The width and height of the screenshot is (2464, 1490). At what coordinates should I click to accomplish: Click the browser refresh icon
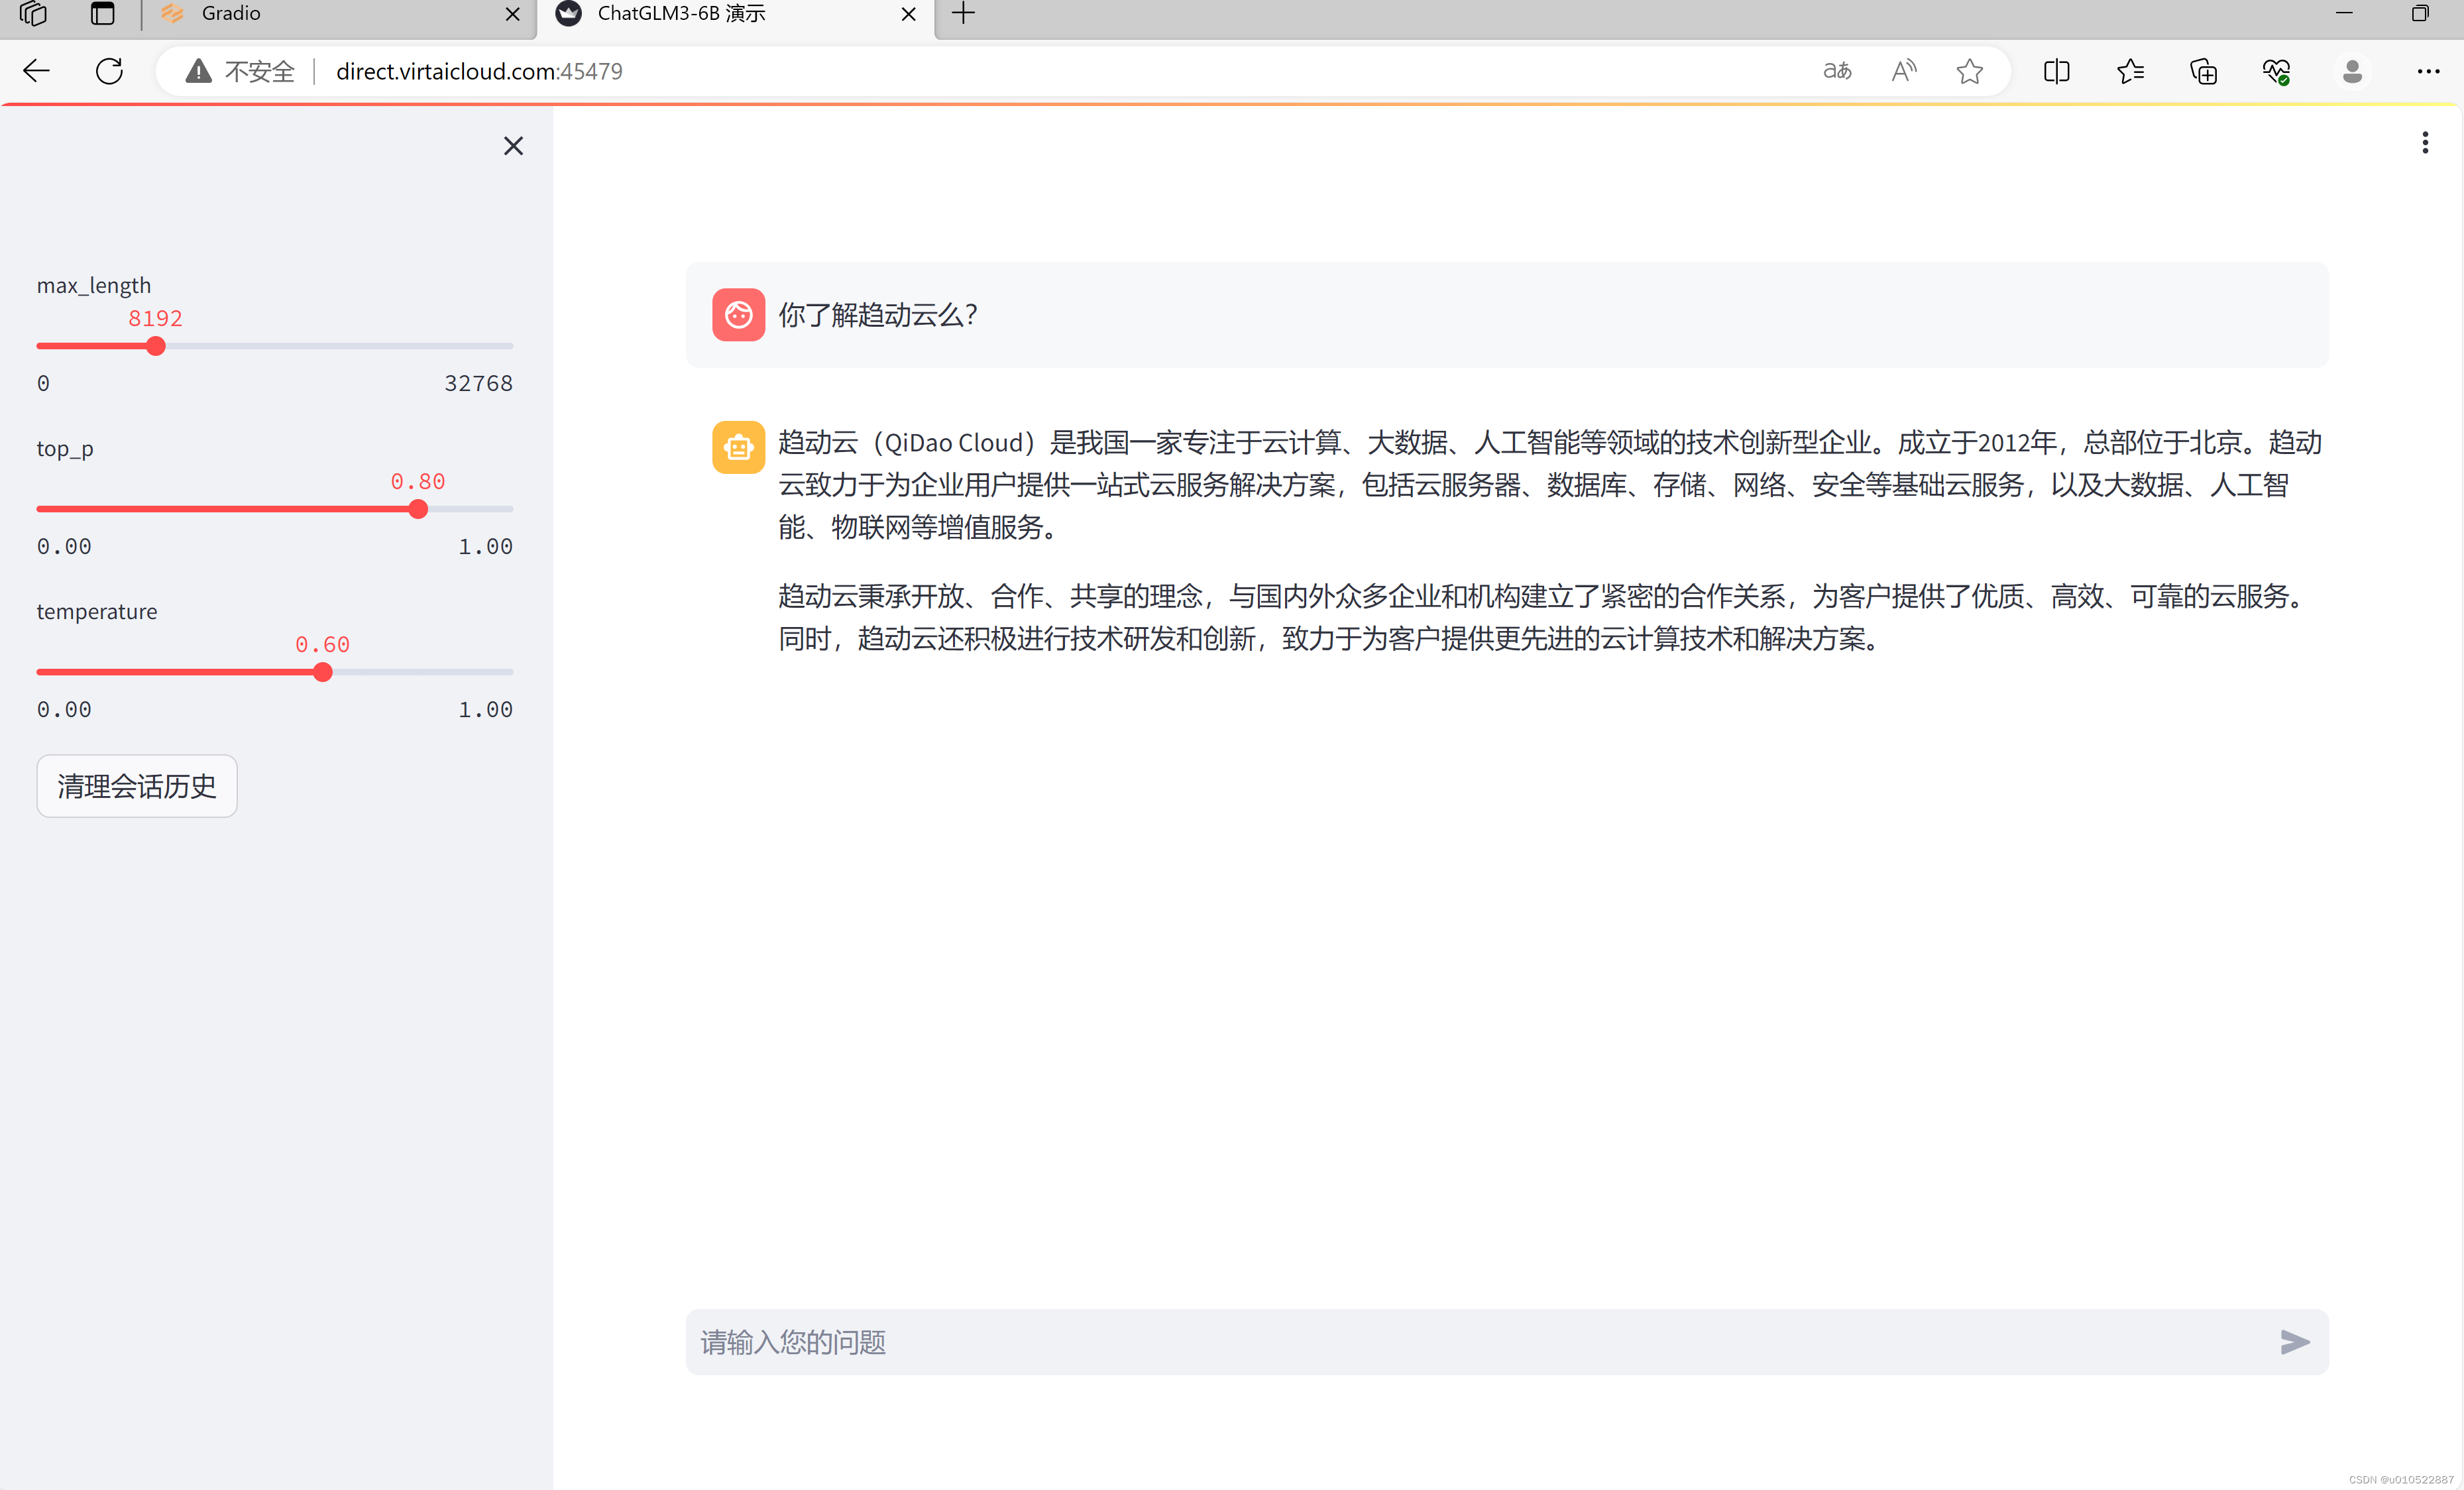(x=109, y=71)
